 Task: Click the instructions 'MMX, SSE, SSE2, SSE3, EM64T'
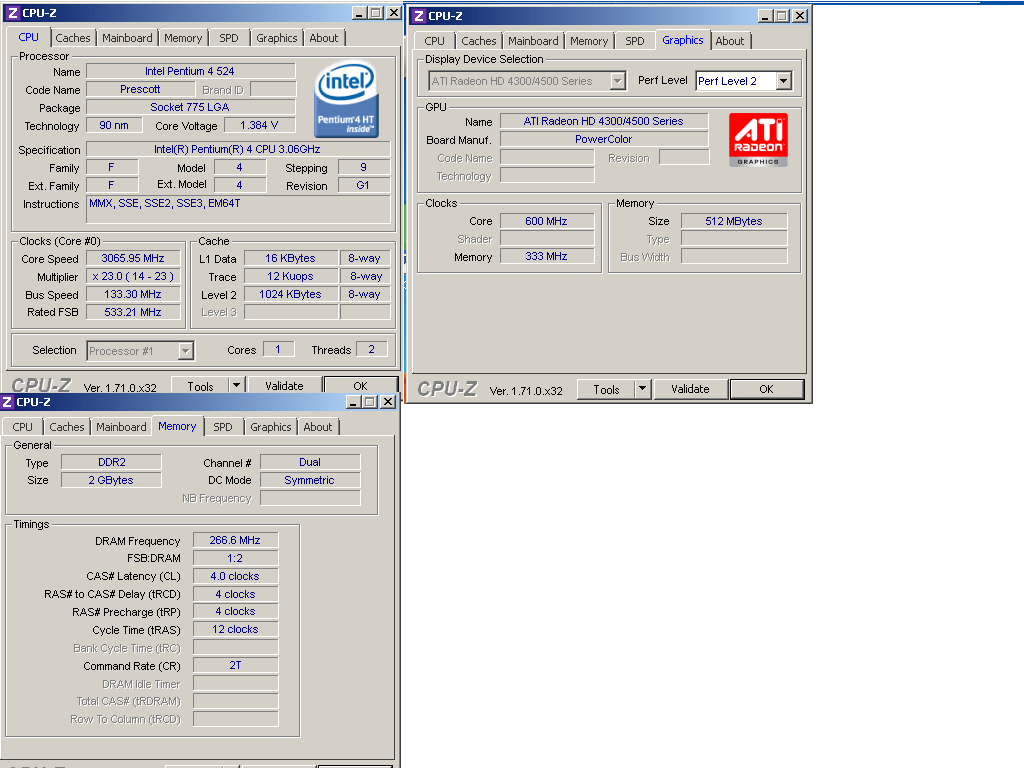[238, 210]
